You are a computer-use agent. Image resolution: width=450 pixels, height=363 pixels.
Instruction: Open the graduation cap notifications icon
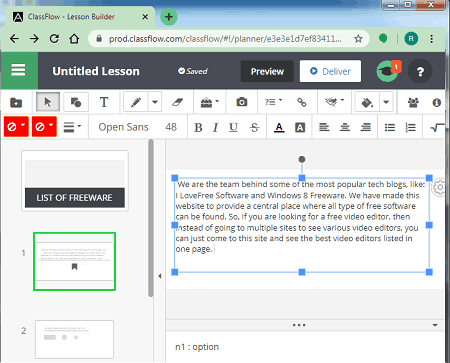click(x=387, y=71)
